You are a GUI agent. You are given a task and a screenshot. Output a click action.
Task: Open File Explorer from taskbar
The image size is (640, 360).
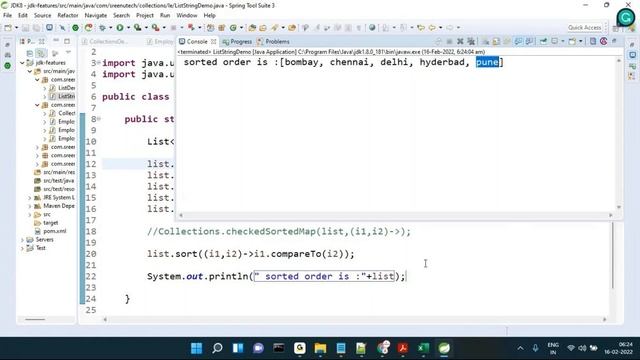pos(320,348)
